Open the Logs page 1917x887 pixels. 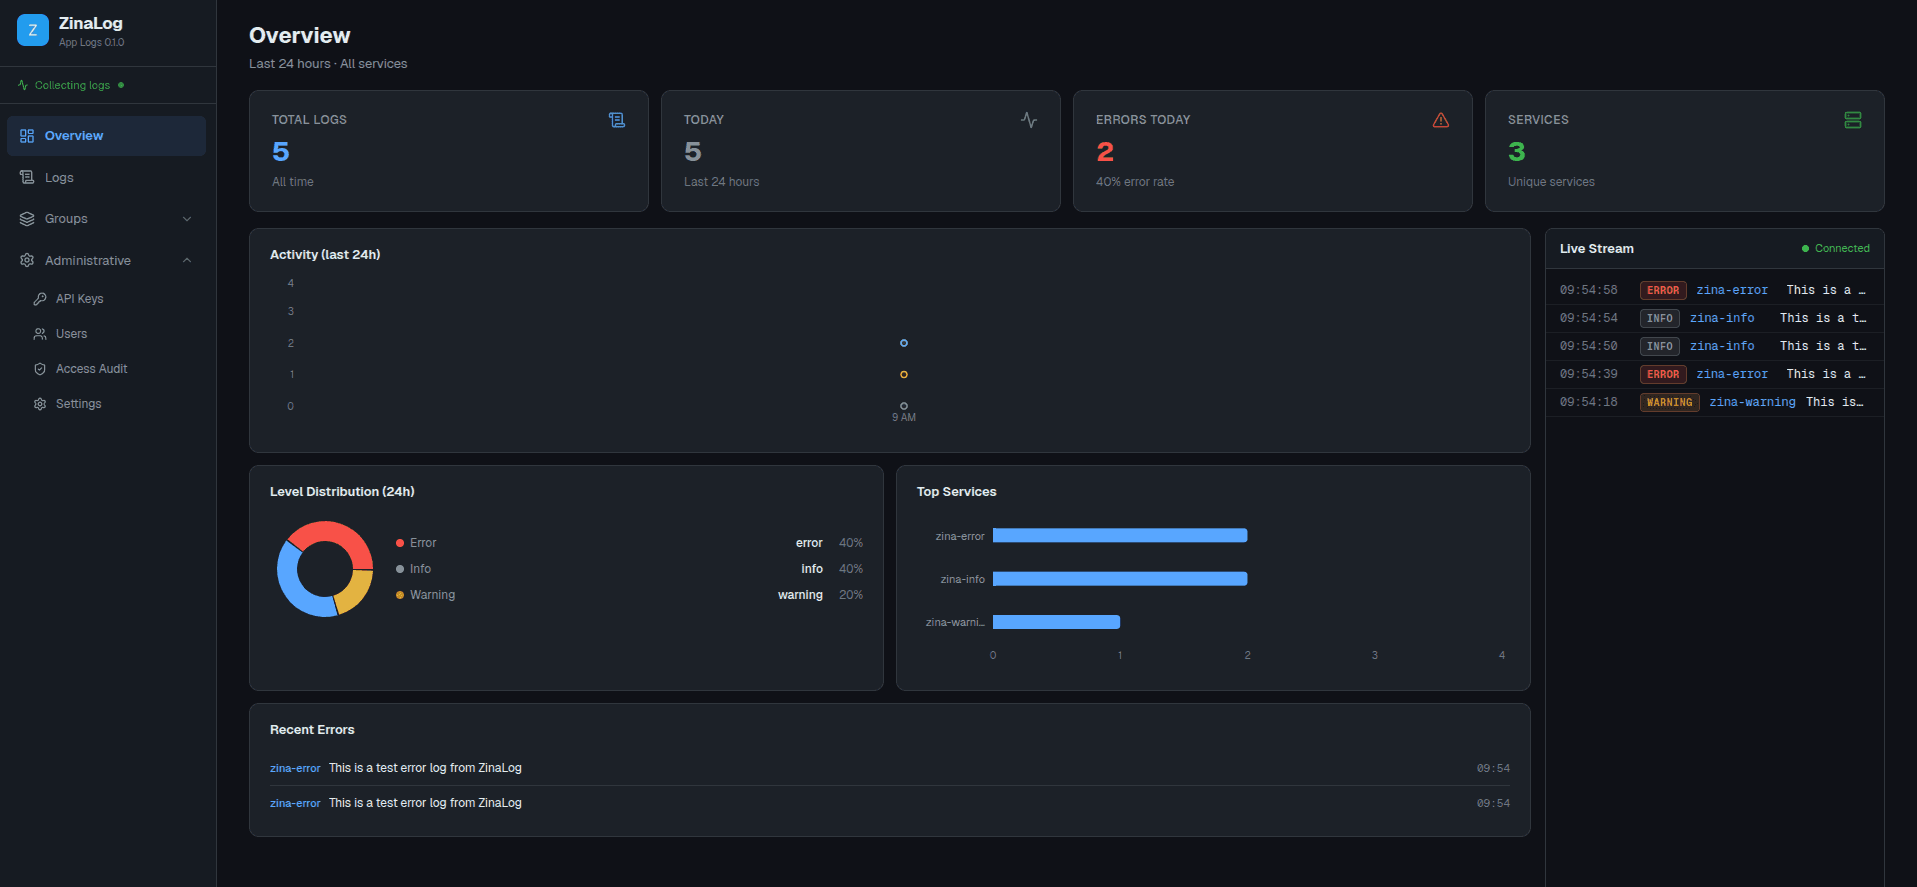[x=106, y=177]
